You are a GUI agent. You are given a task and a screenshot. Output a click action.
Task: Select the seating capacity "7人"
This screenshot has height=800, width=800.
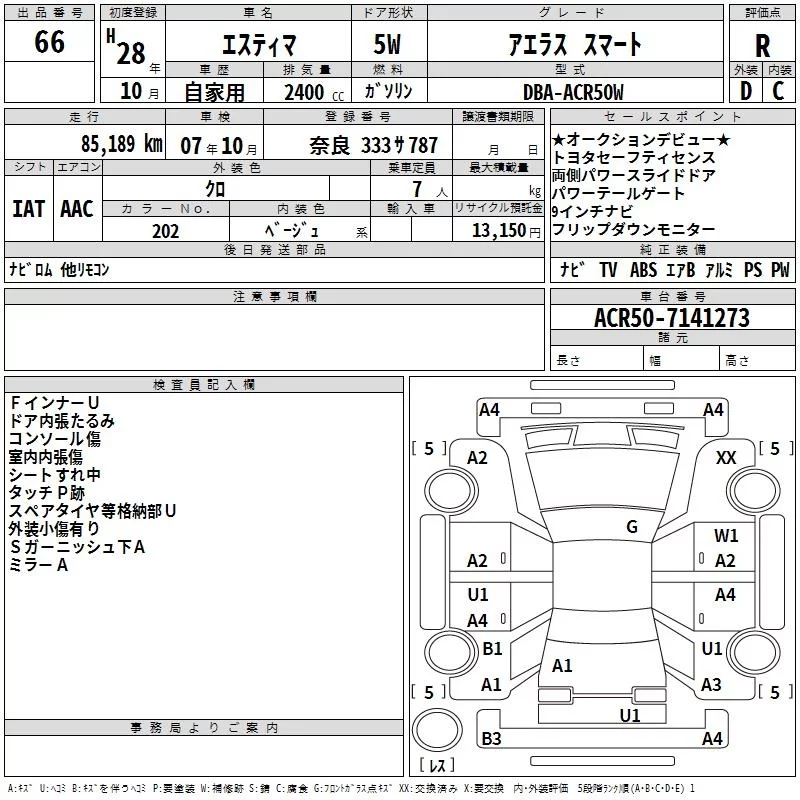(429, 190)
